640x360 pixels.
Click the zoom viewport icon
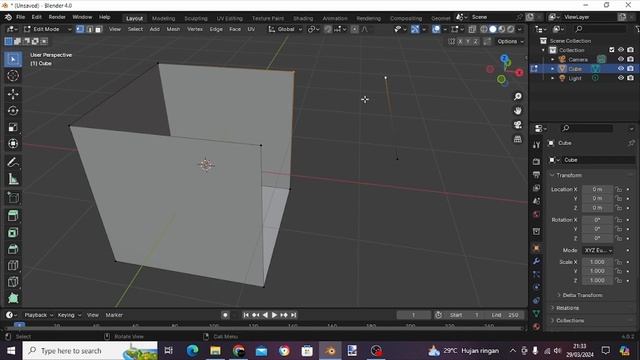(x=518, y=97)
